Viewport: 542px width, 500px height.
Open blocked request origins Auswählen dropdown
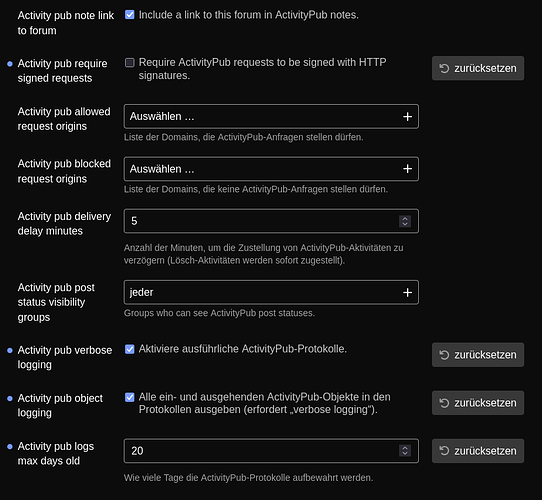pos(271,169)
